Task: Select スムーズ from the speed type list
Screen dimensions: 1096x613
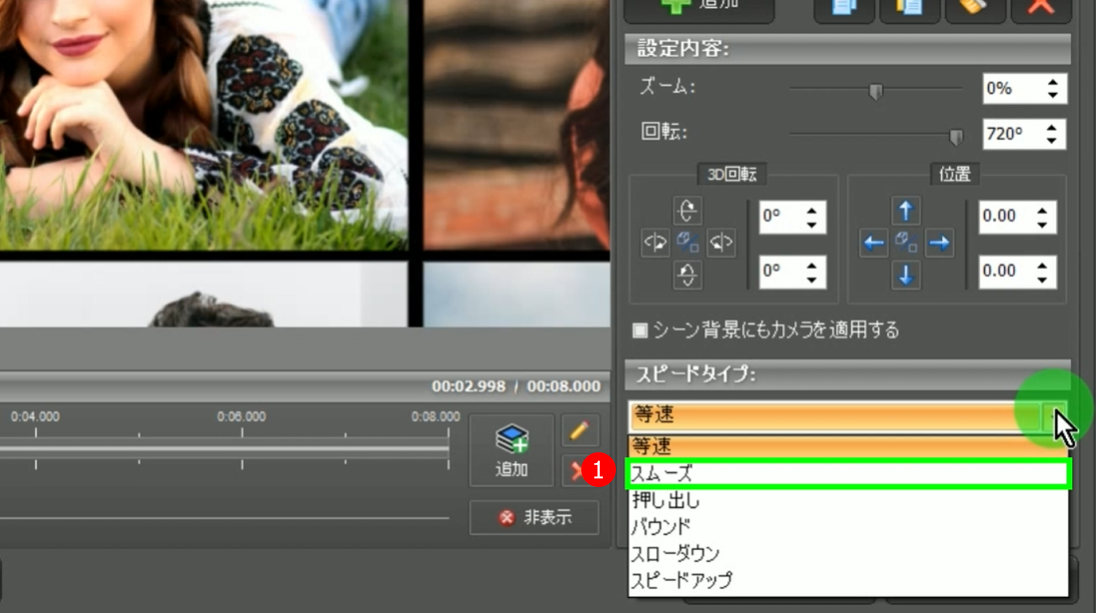Action: (848, 474)
